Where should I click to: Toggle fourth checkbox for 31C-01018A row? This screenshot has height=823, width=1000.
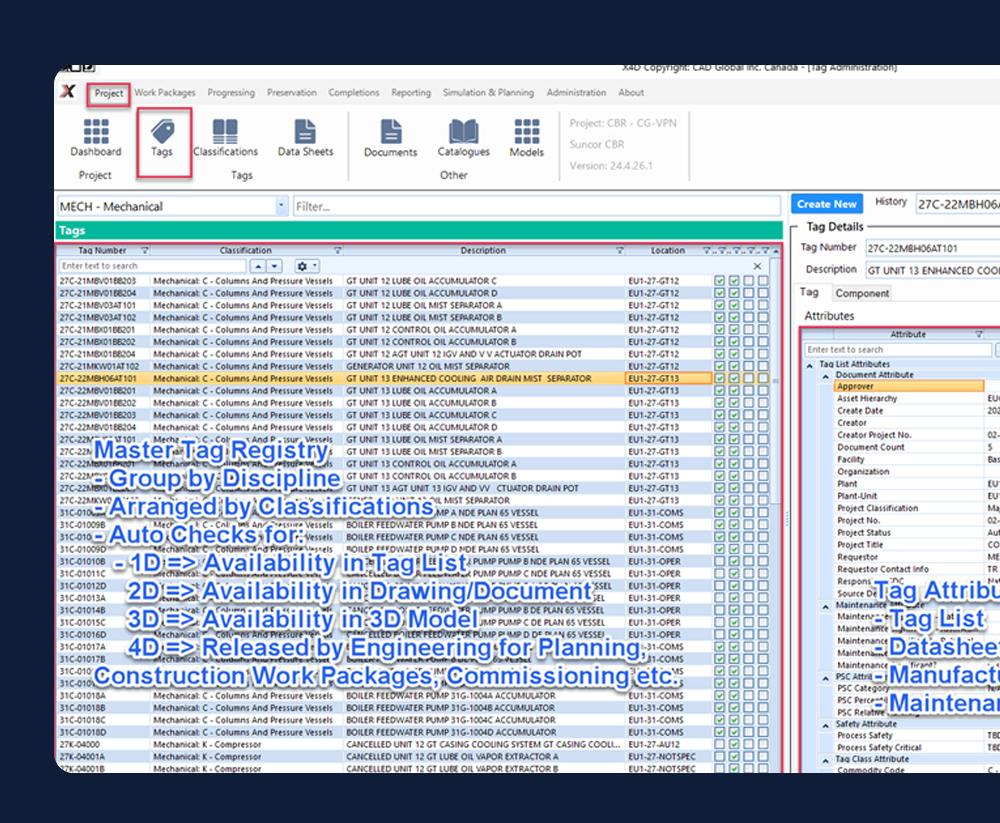[763, 696]
